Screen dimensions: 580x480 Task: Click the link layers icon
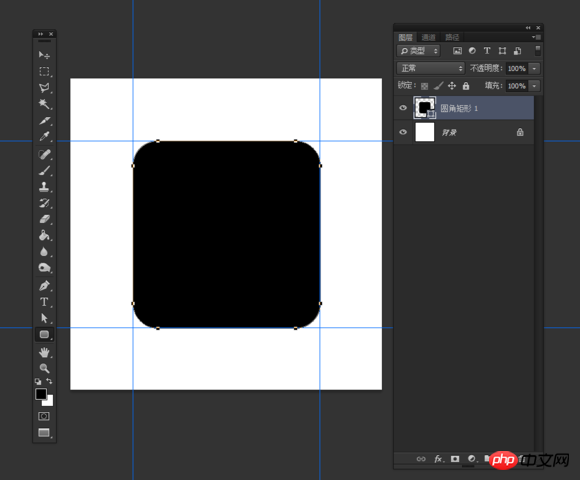[x=421, y=459]
